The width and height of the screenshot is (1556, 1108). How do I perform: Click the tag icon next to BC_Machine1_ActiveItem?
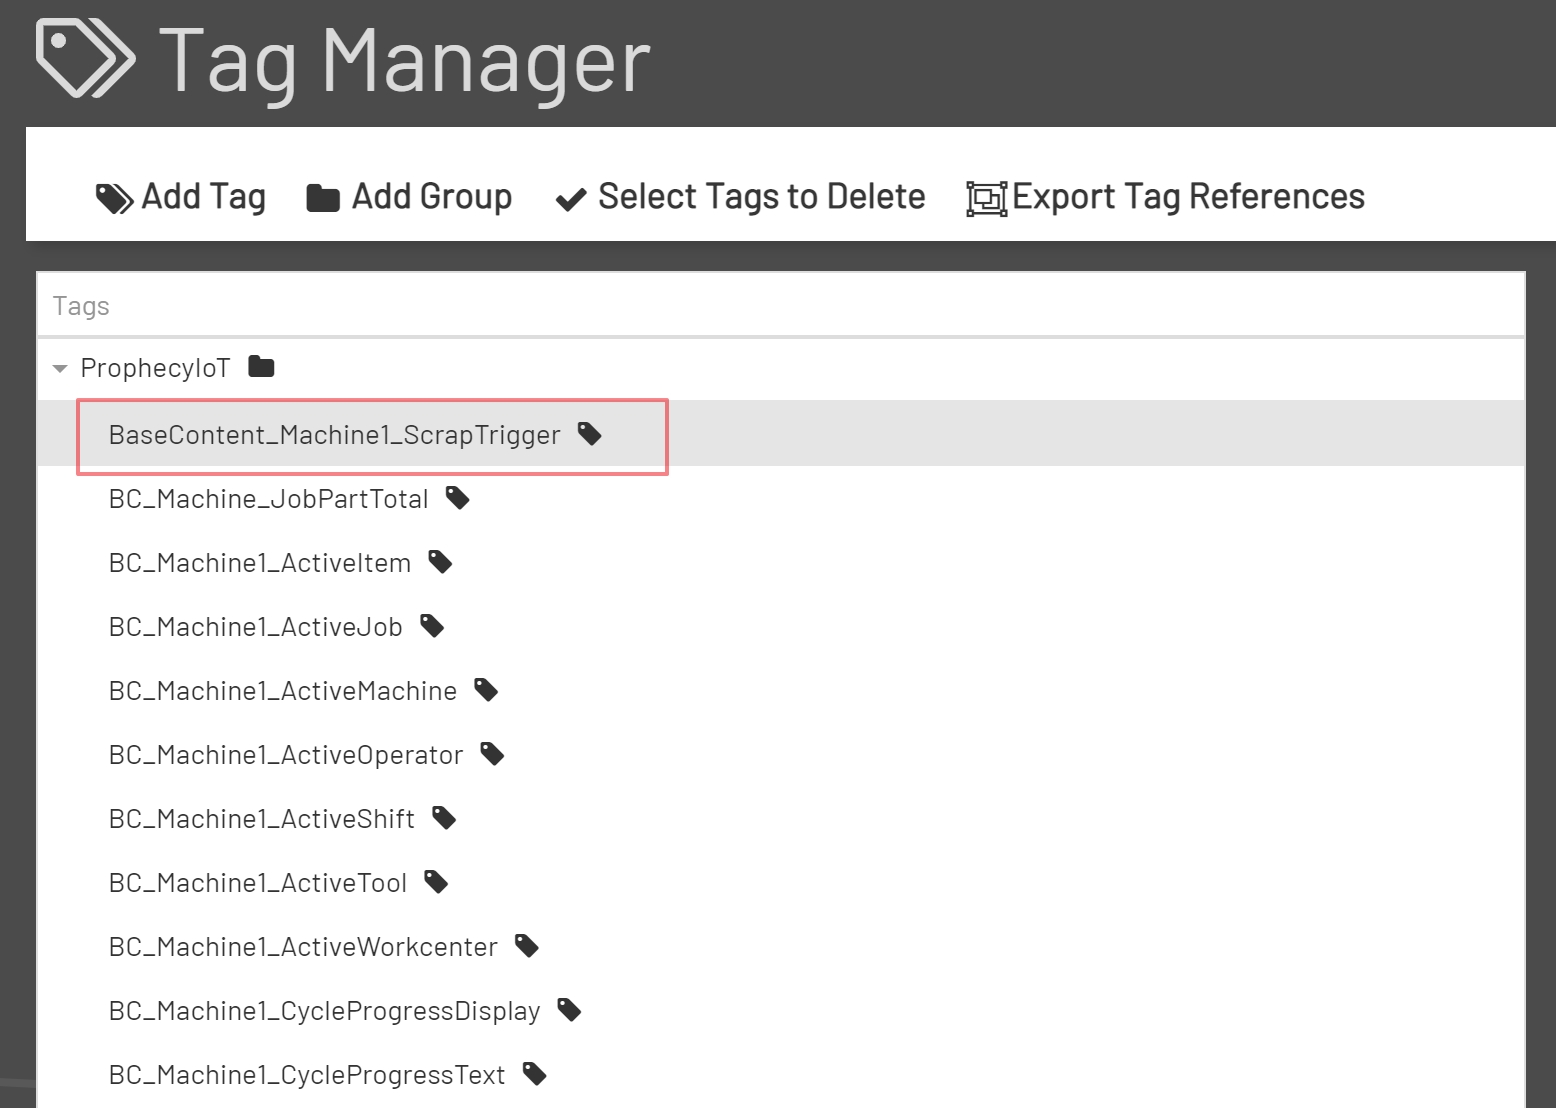click(x=440, y=561)
